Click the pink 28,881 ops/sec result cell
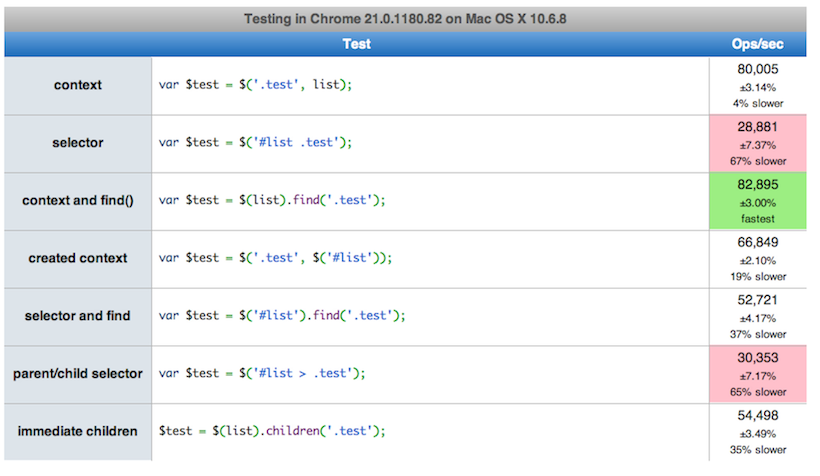 point(758,143)
